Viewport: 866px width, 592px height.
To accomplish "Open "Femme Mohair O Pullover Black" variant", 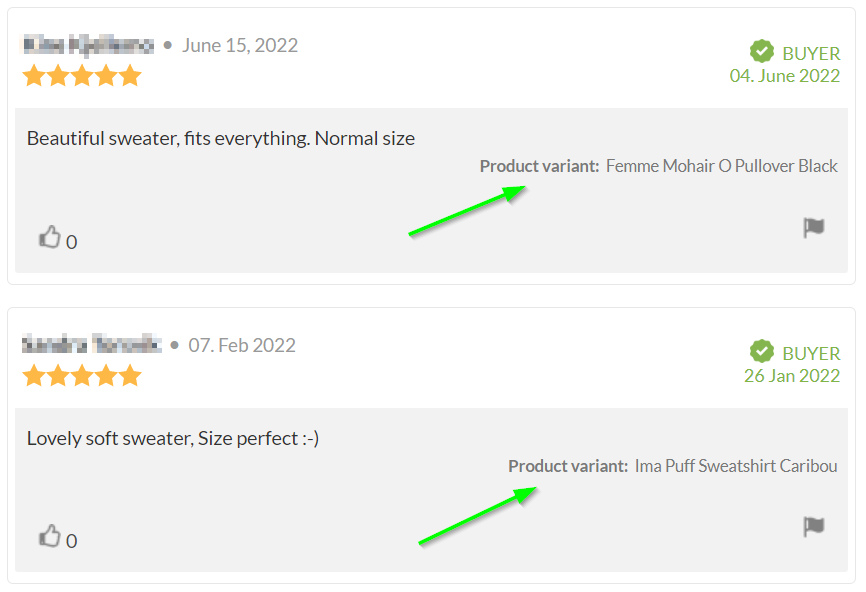I will pyautogui.click(x=721, y=166).
